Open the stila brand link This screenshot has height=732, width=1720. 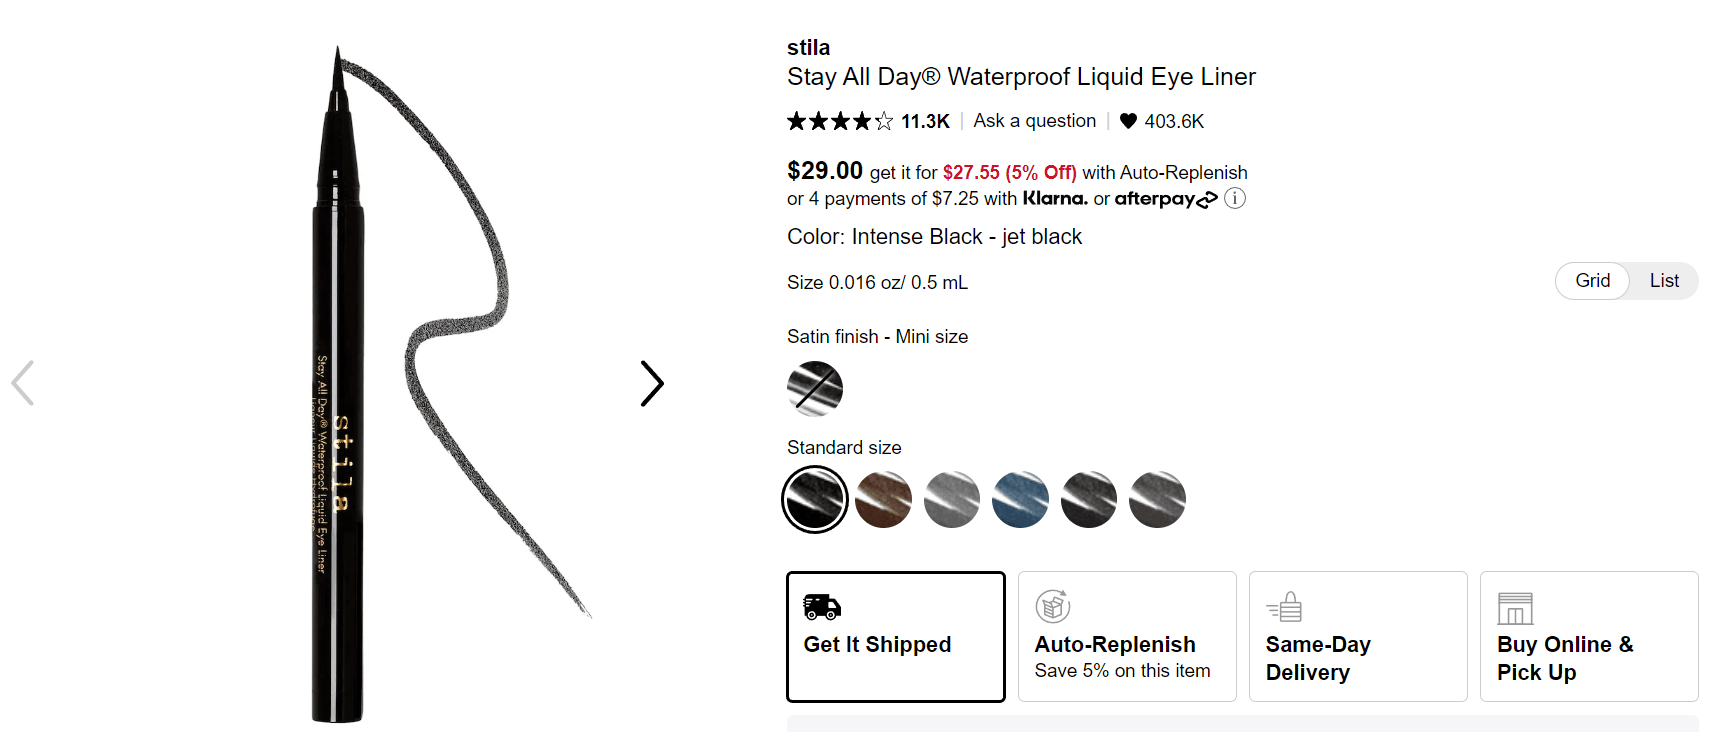coord(808,47)
